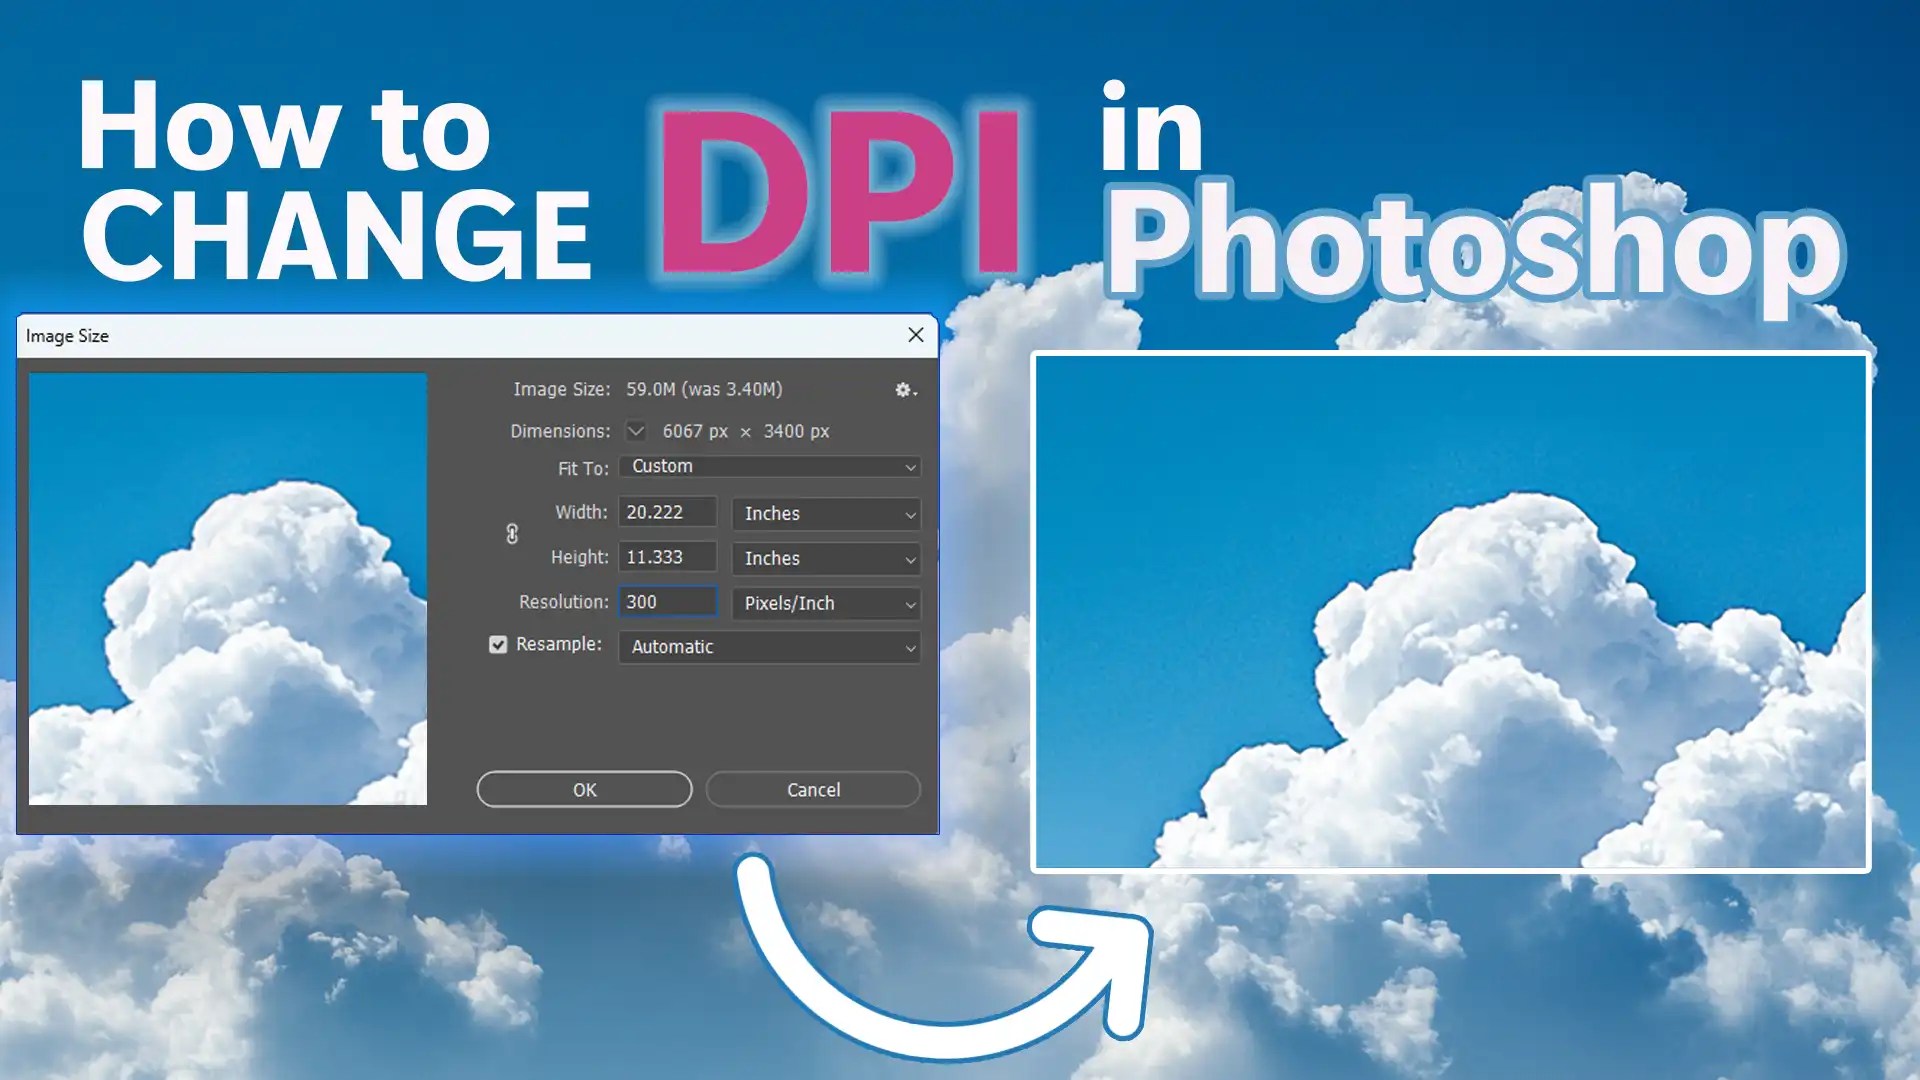The width and height of the screenshot is (1920, 1080).
Task: Open the Resample method Automatic dropdown
Action: tap(768, 647)
